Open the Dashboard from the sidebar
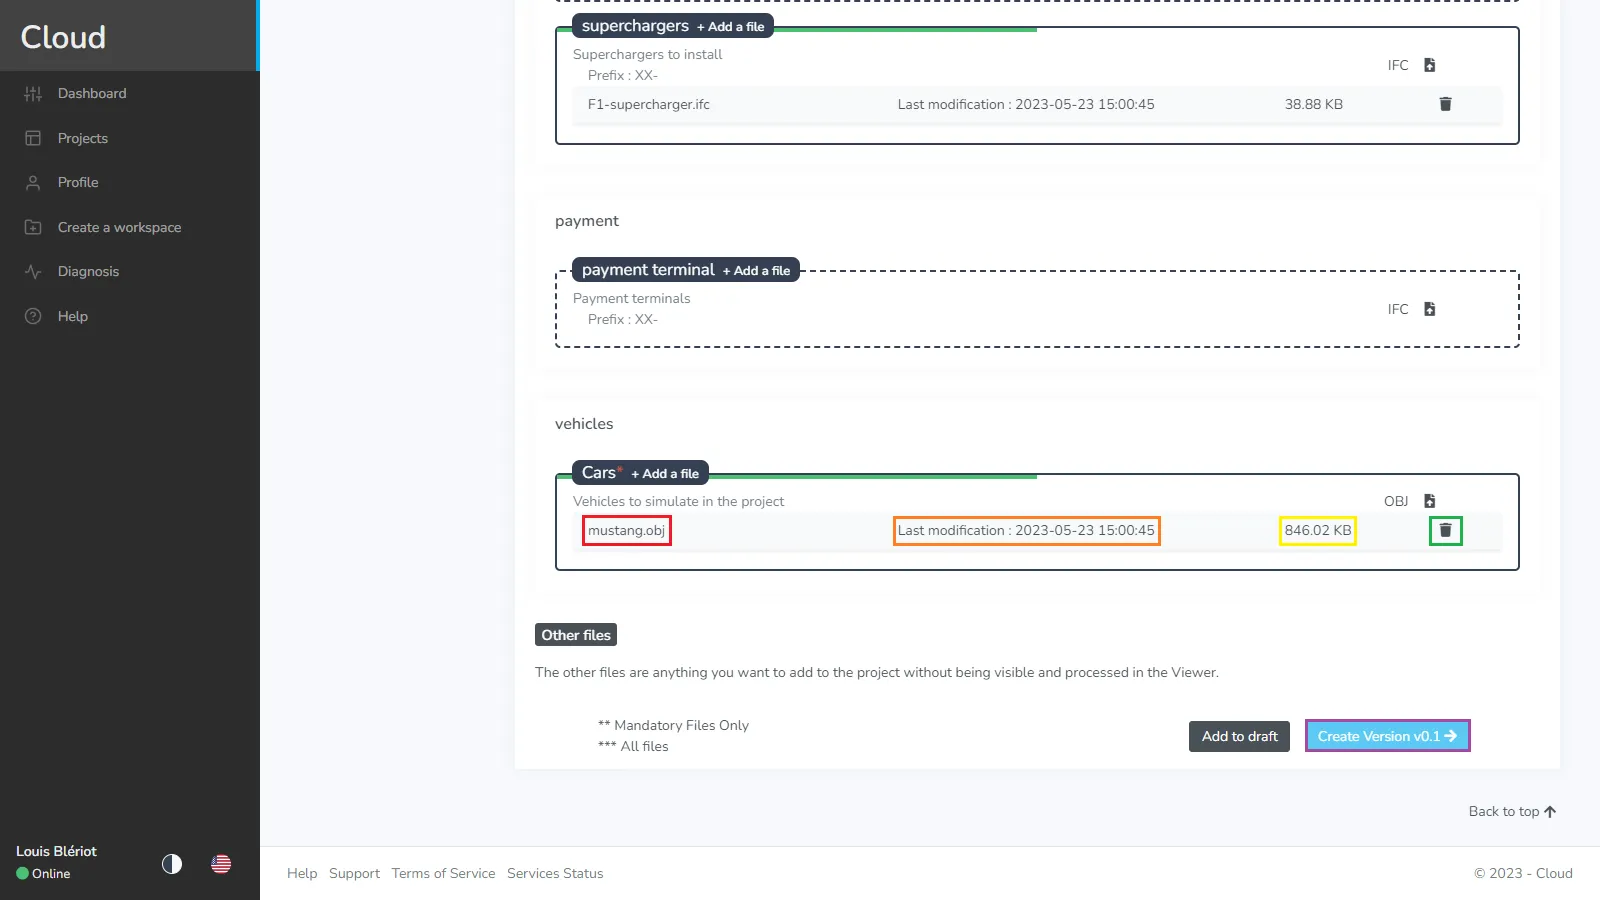 (92, 93)
